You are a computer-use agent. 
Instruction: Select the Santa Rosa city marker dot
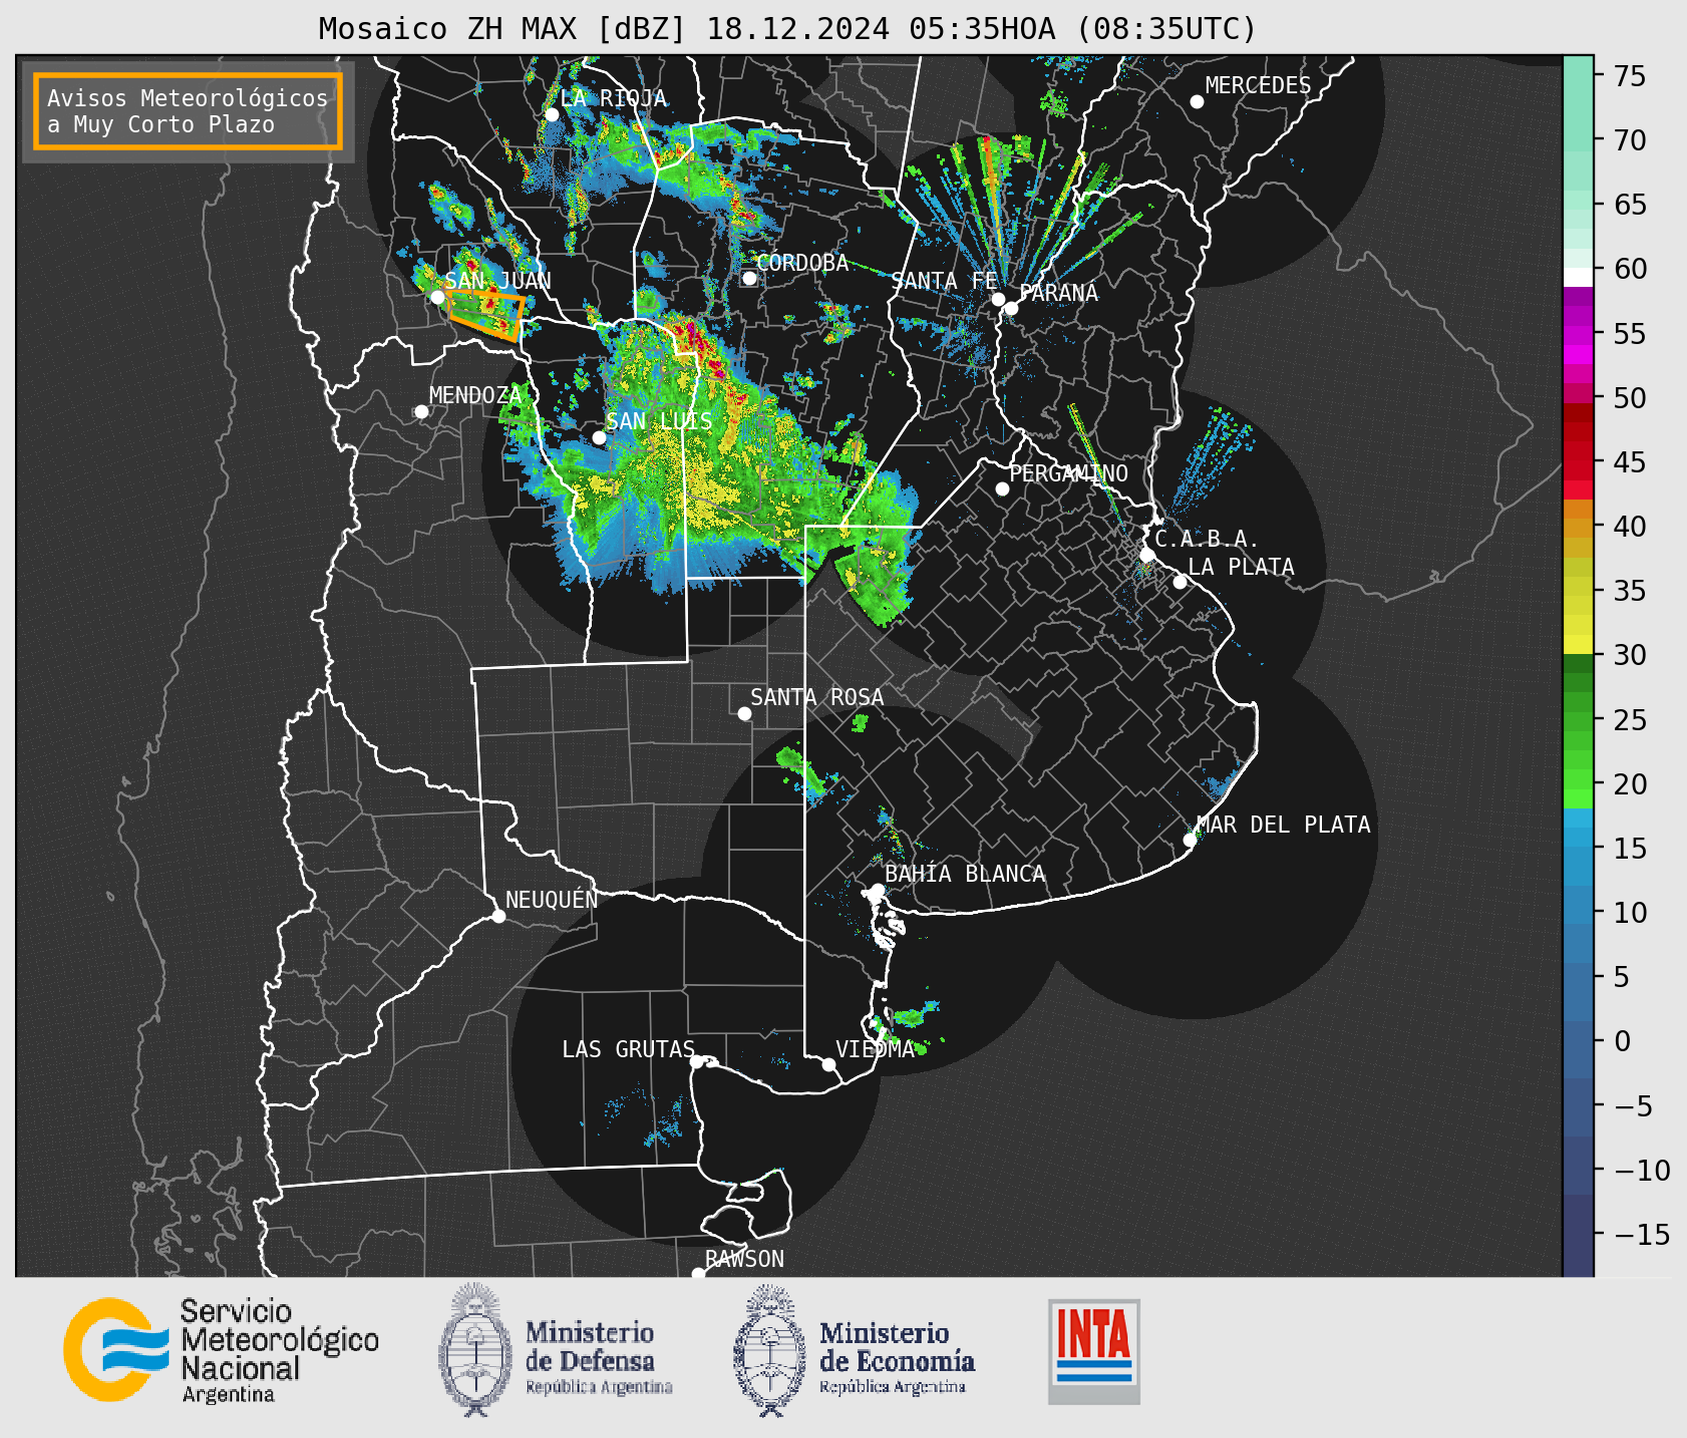click(744, 714)
